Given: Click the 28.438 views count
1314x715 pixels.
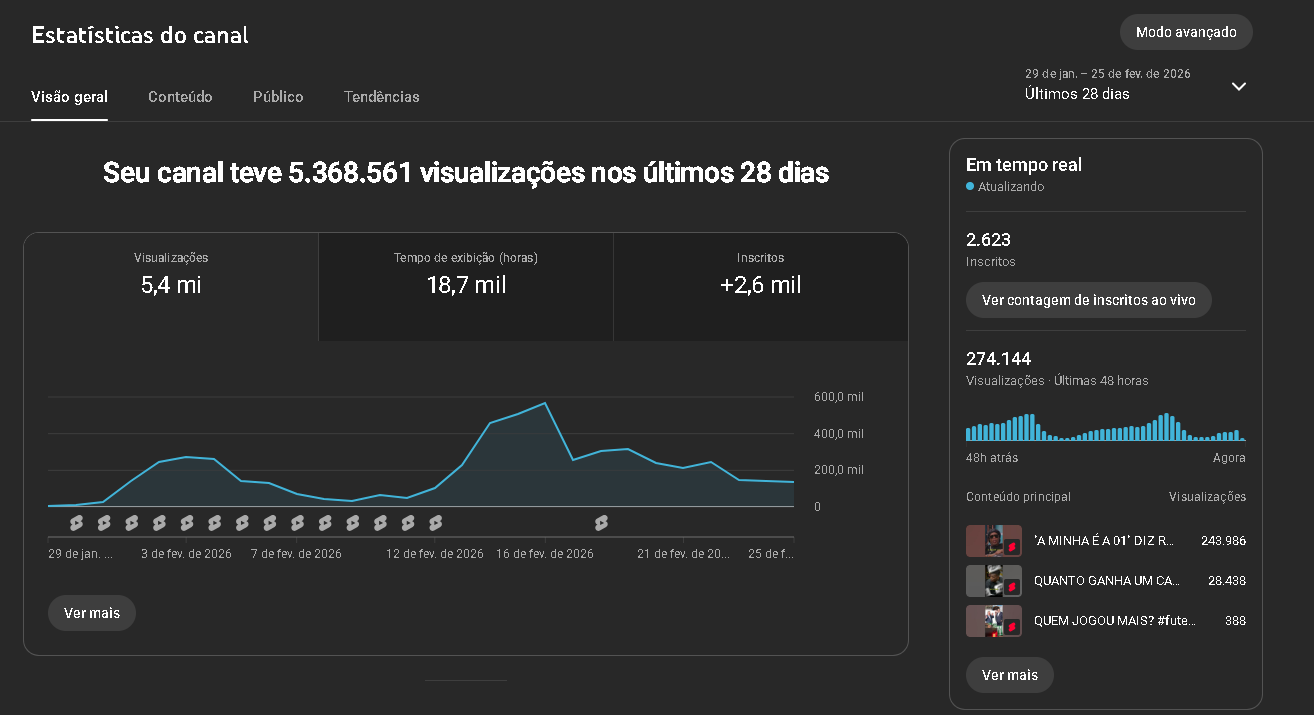Looking at the screenshot, I should click(1227, 580).
